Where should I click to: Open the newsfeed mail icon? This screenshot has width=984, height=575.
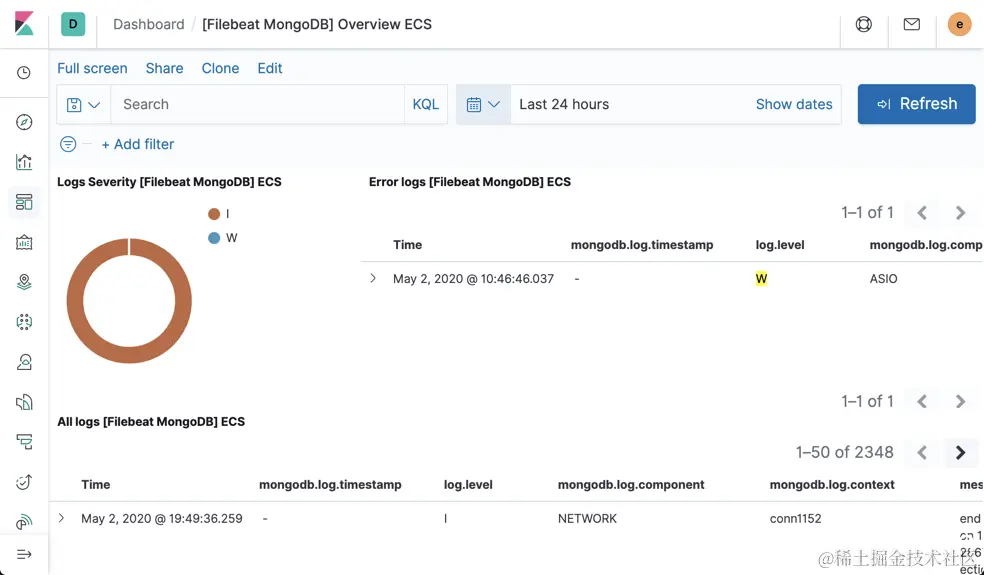point(911,24)
